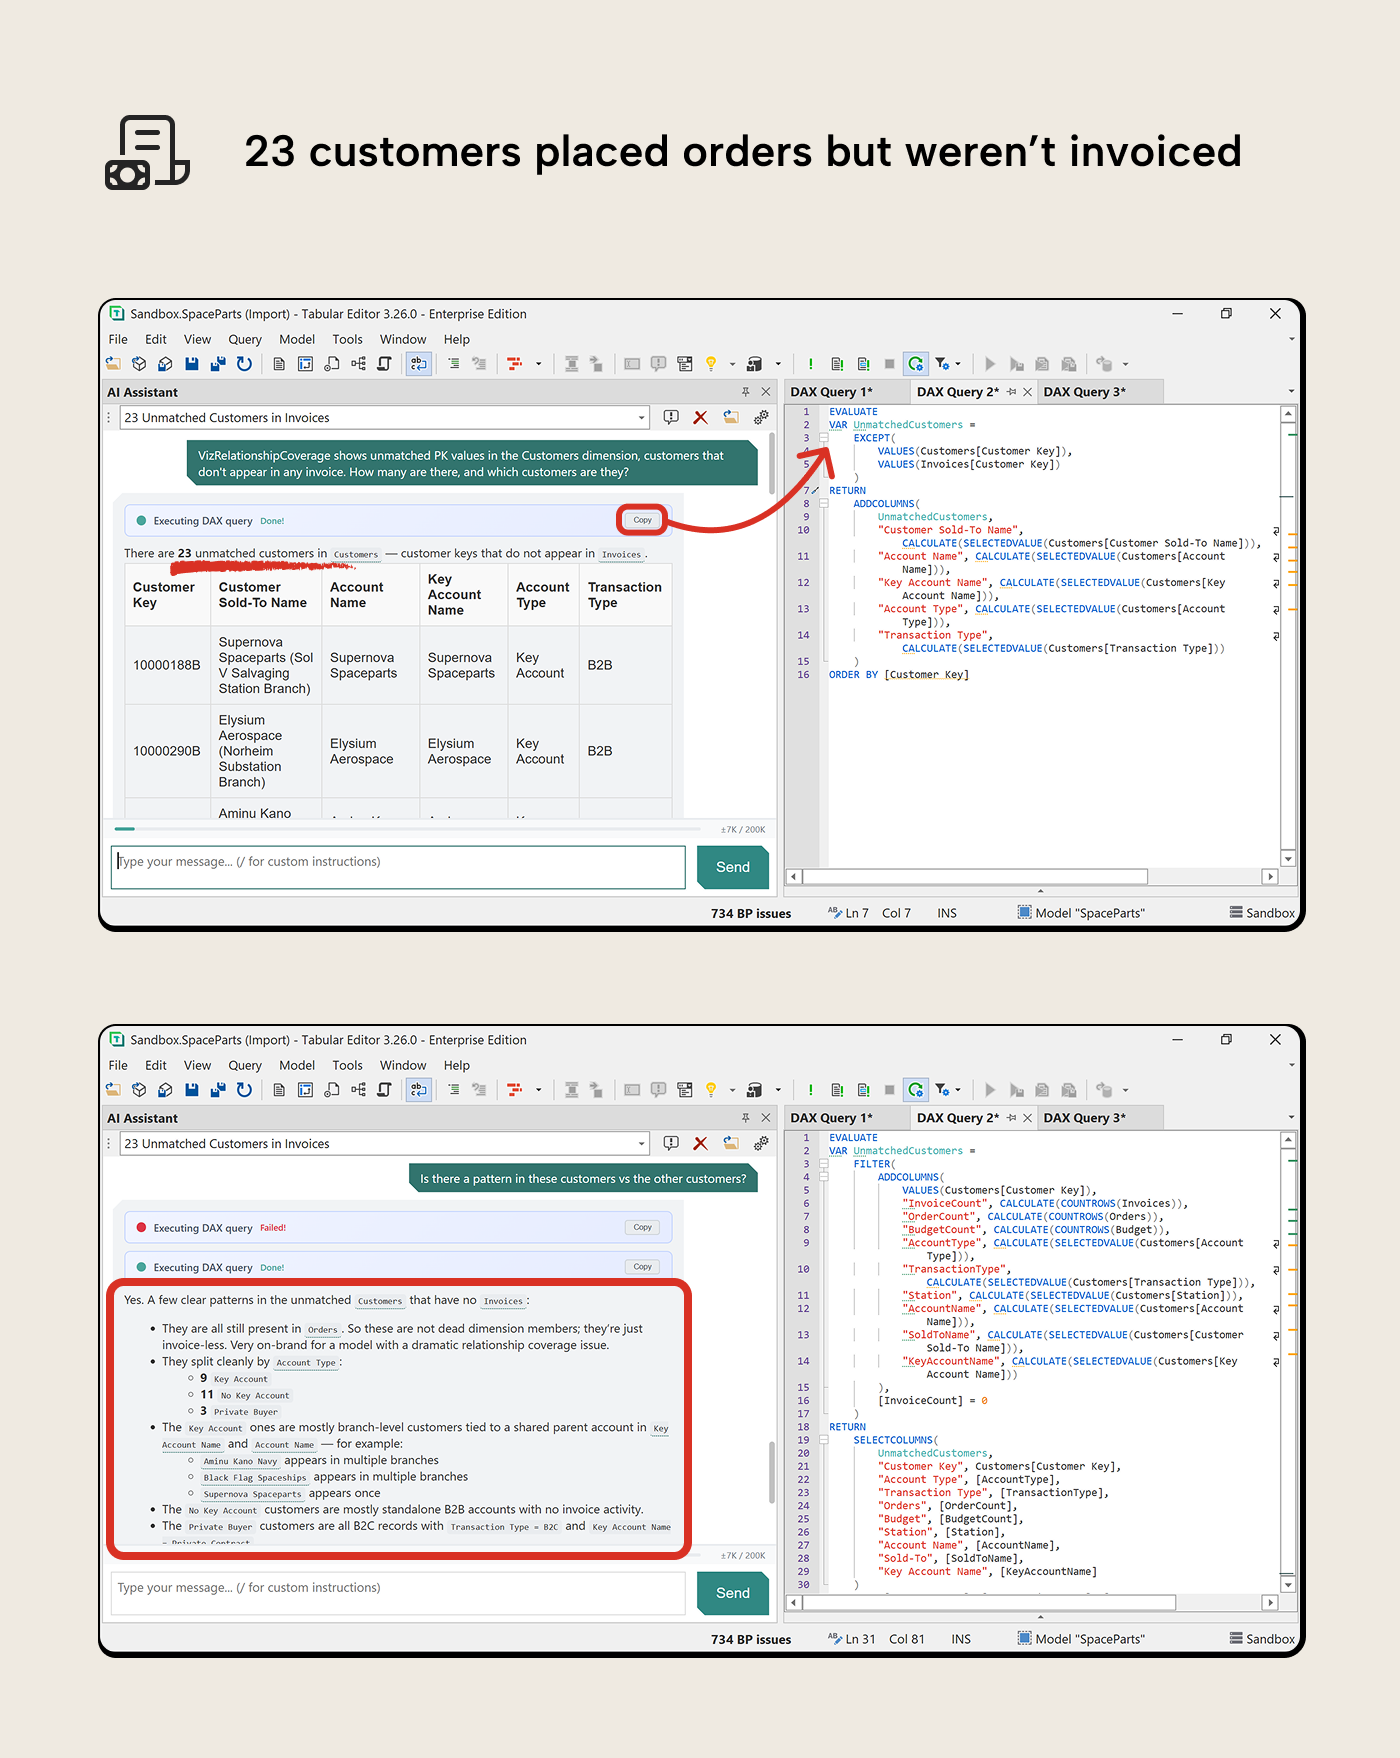Click the horizontal scrollbar in the top DAX editor
This screenshot has height=1758, width=1400.
pos(974,877)
